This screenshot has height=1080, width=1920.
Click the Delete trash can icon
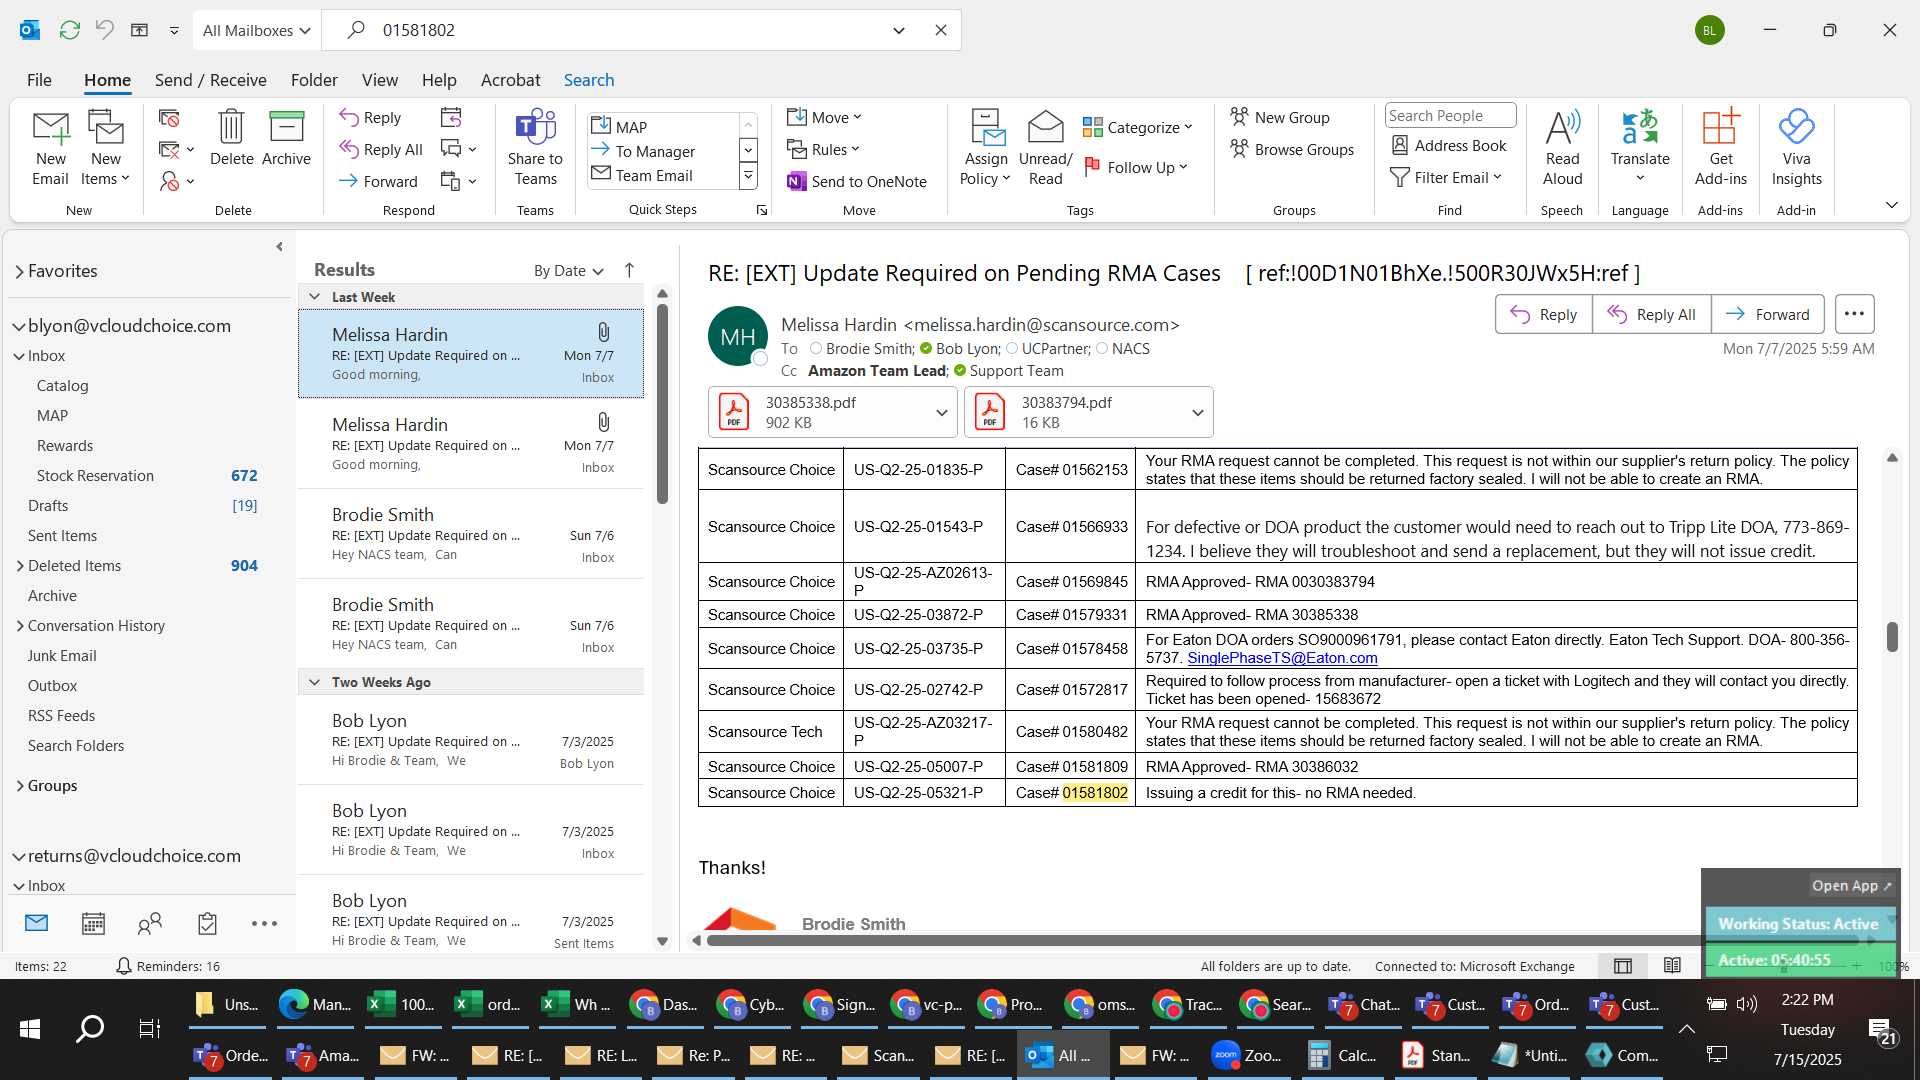coord(231,138)
